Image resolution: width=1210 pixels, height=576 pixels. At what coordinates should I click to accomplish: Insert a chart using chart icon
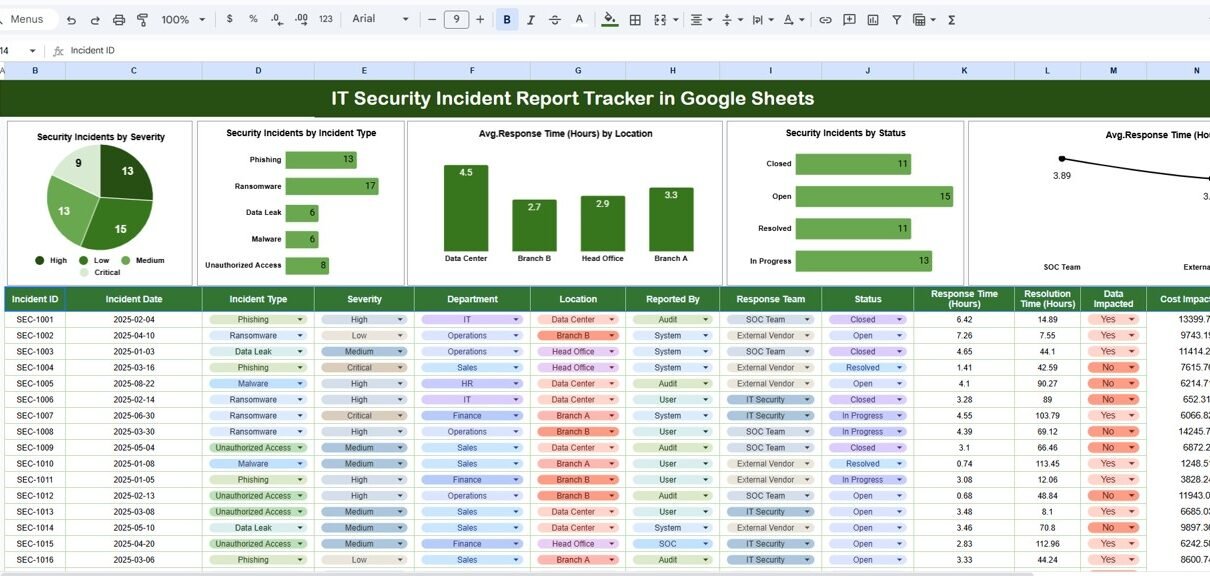[873, 20]
